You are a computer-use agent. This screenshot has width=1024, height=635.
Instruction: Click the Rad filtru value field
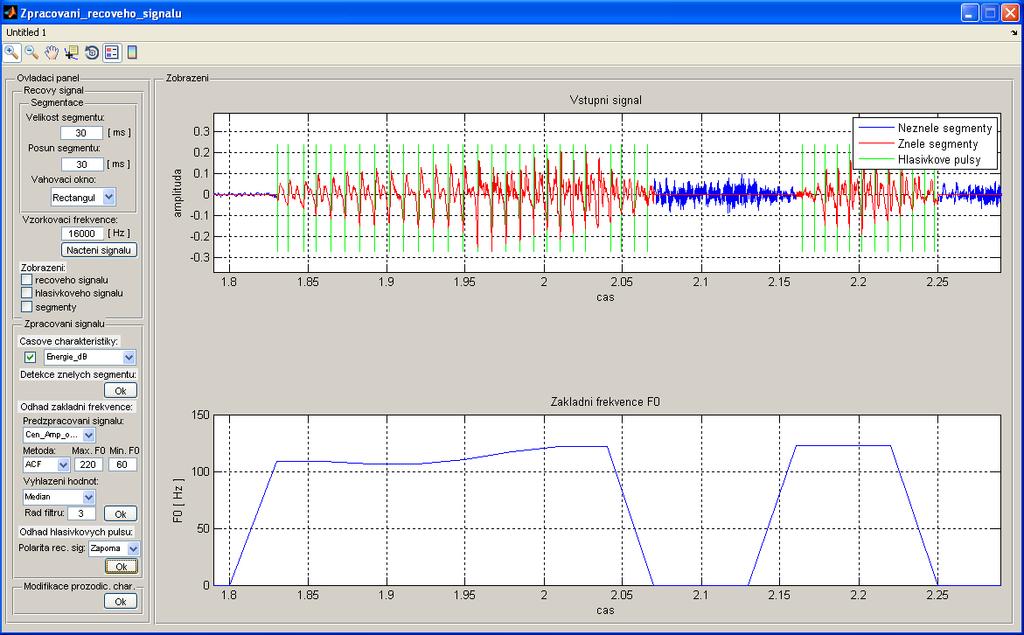[x=82, y=513]
